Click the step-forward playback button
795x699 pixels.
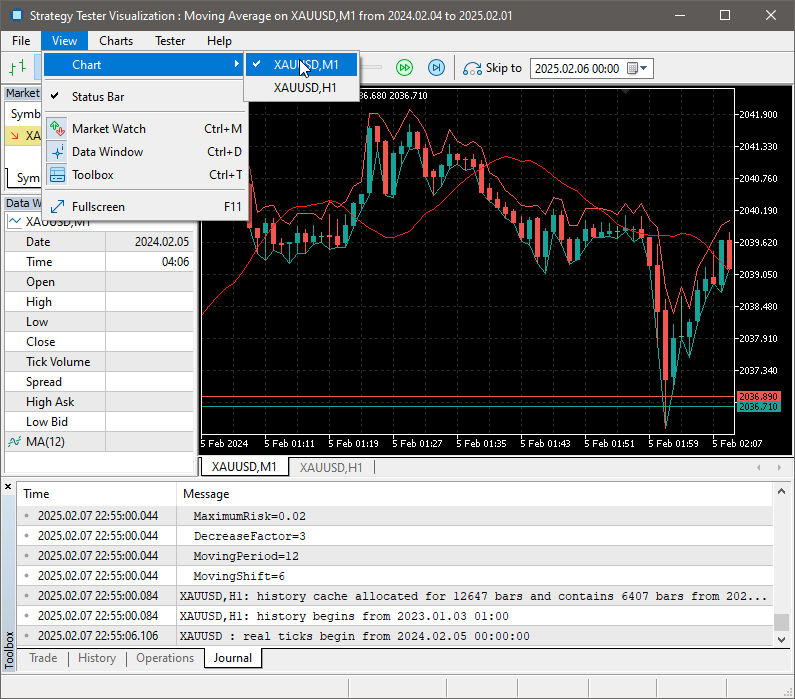click(x=436, y=67)
